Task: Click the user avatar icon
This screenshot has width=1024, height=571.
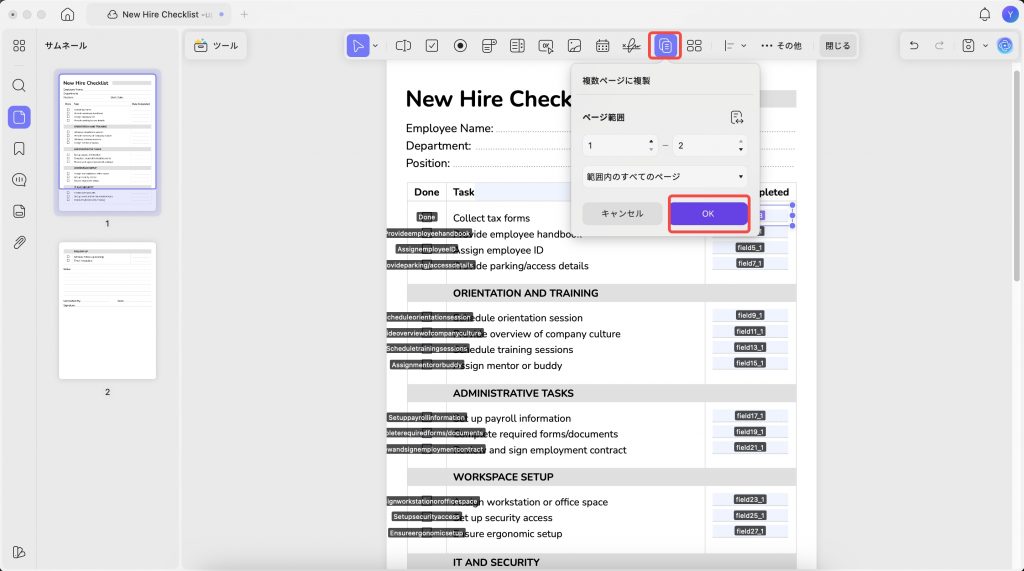Action: pos(1010,14)
